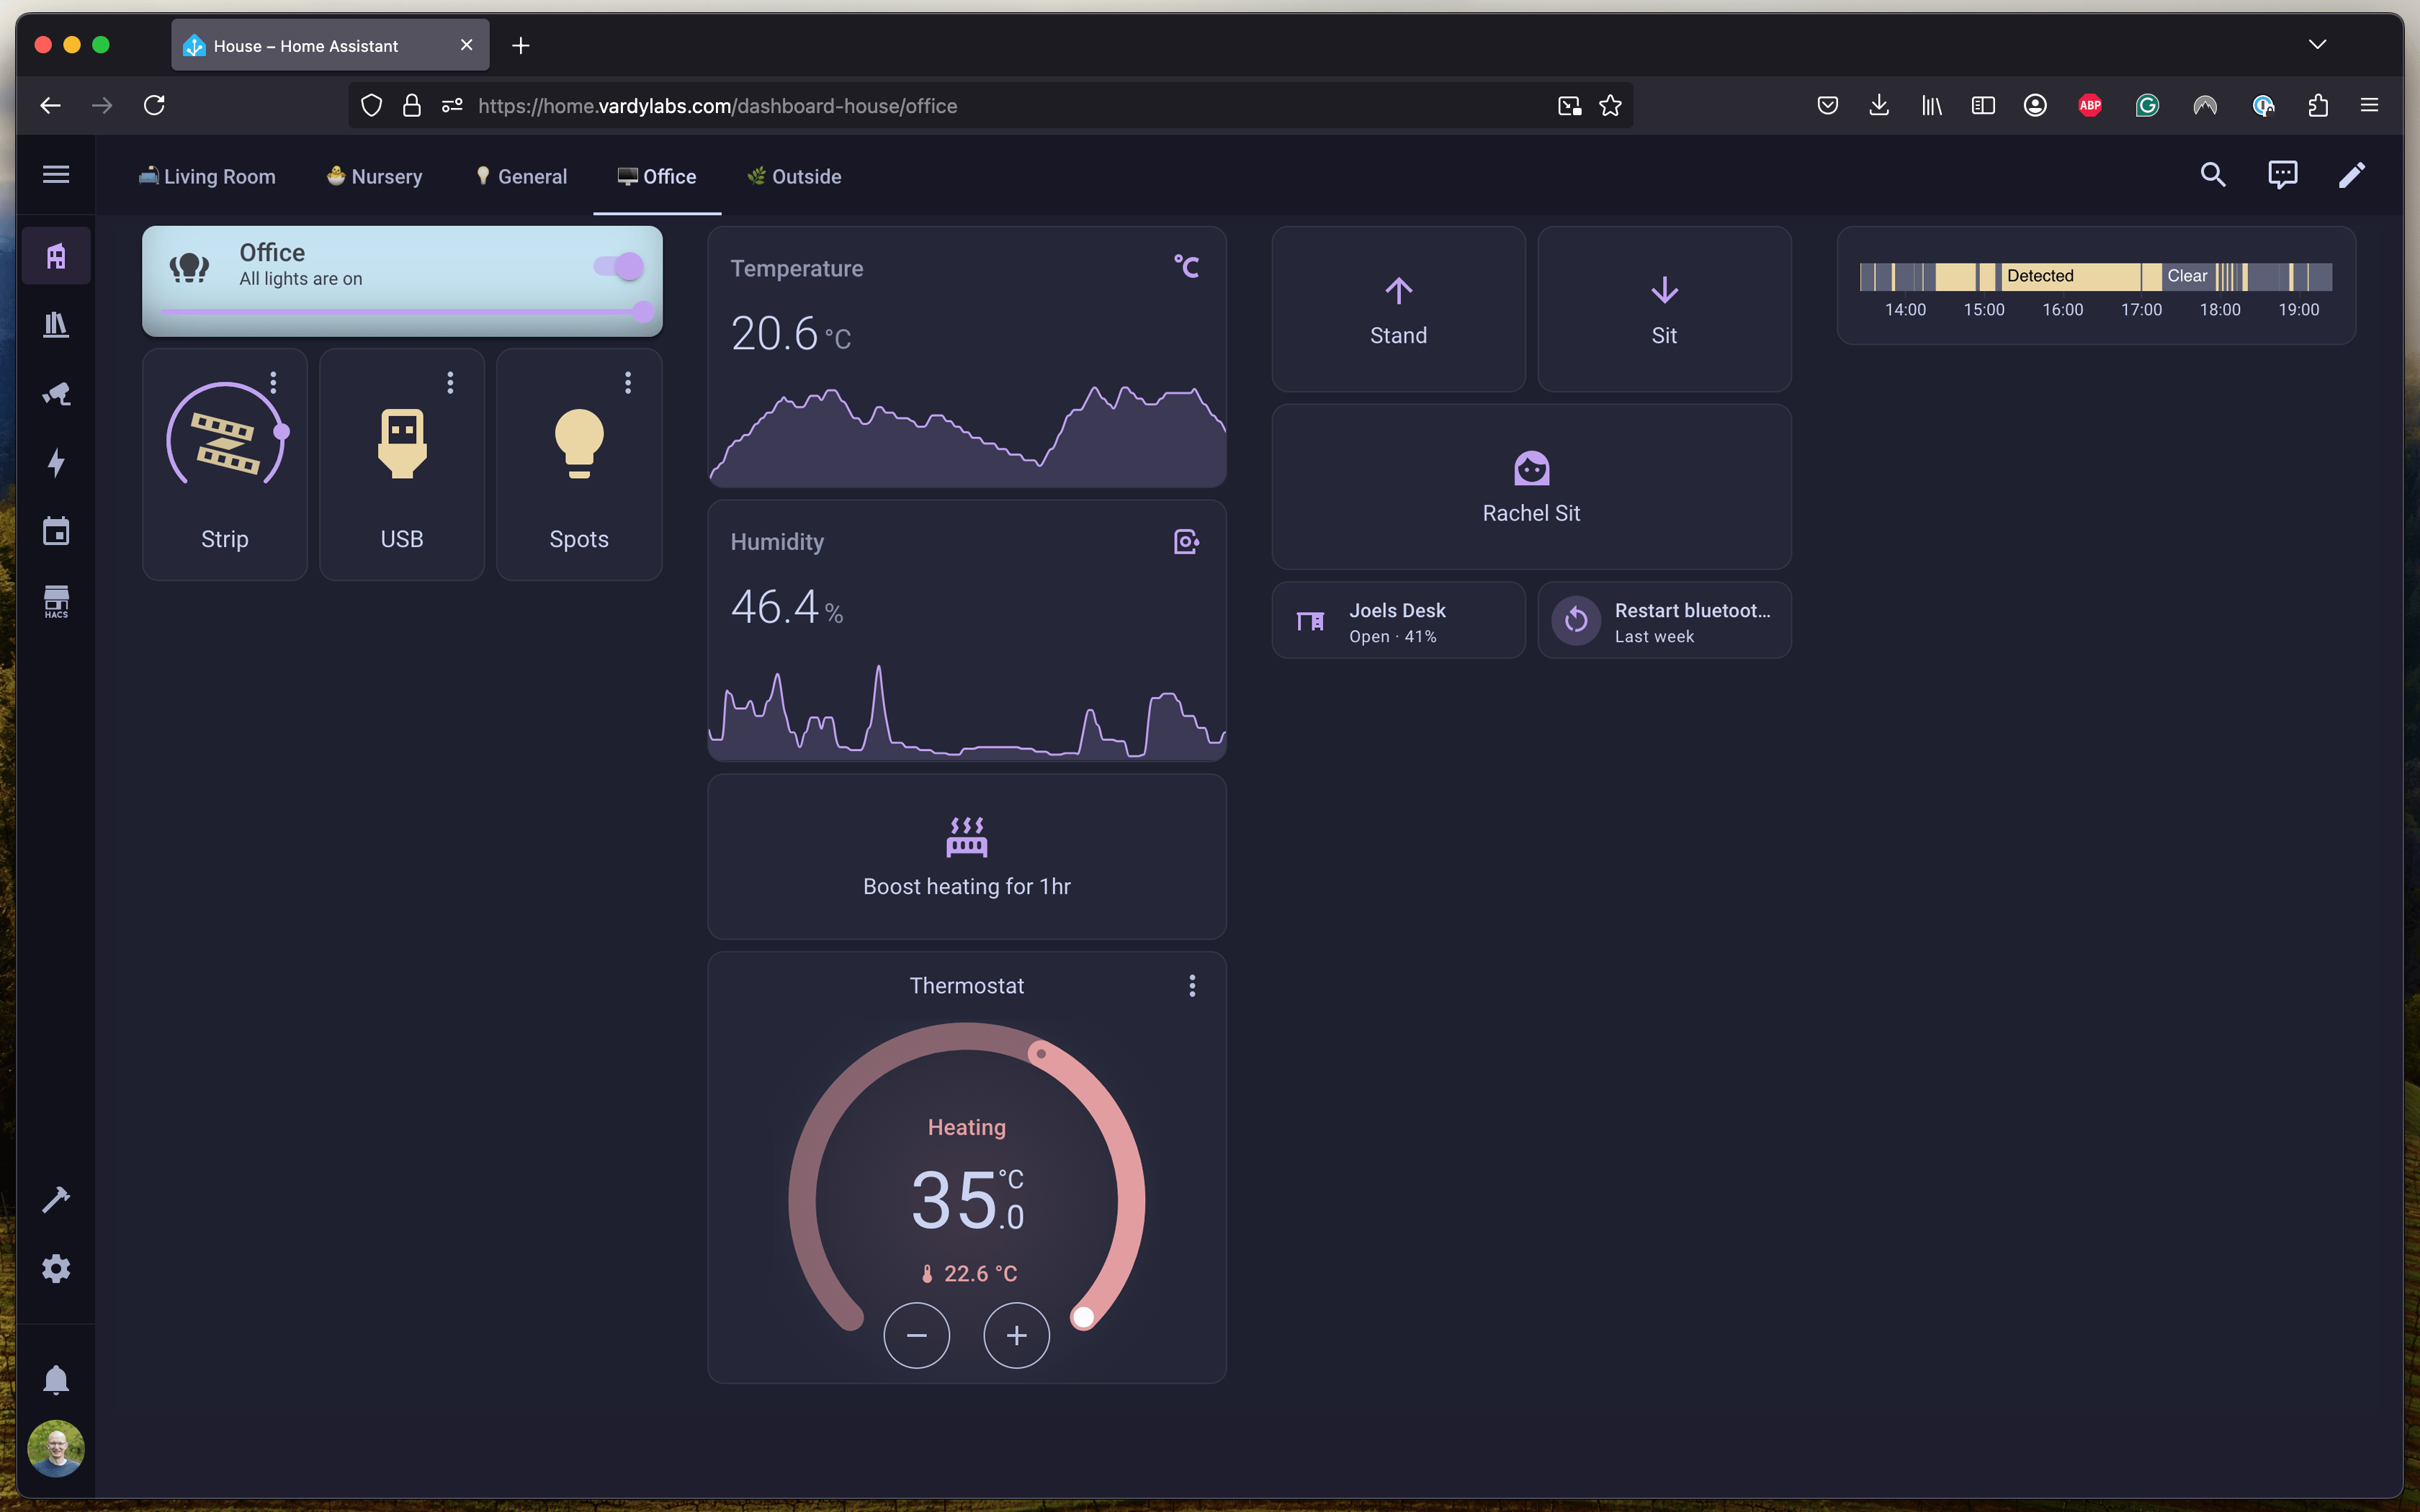Open HACS from the sidebar

click(56, 601)
